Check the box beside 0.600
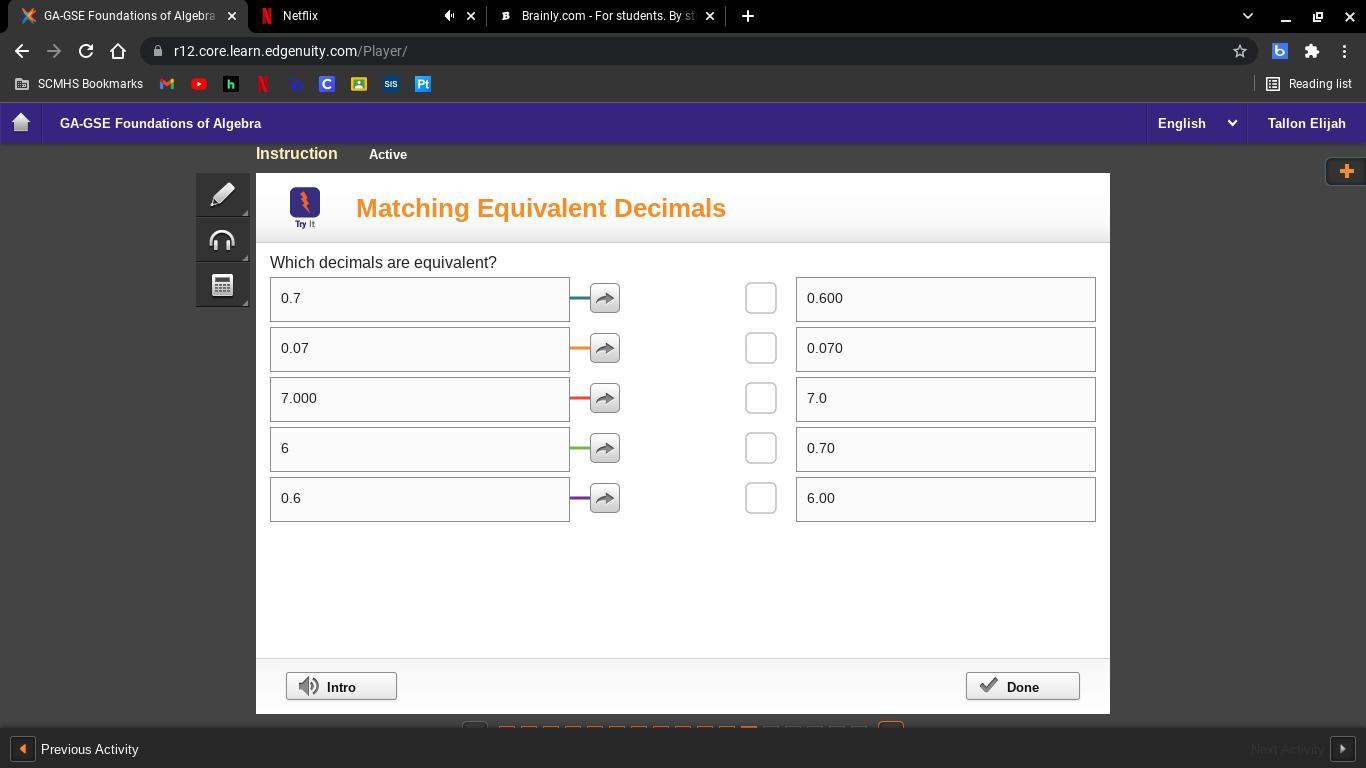The height and width of the screenshot is (768, 1366). point(761,298)
